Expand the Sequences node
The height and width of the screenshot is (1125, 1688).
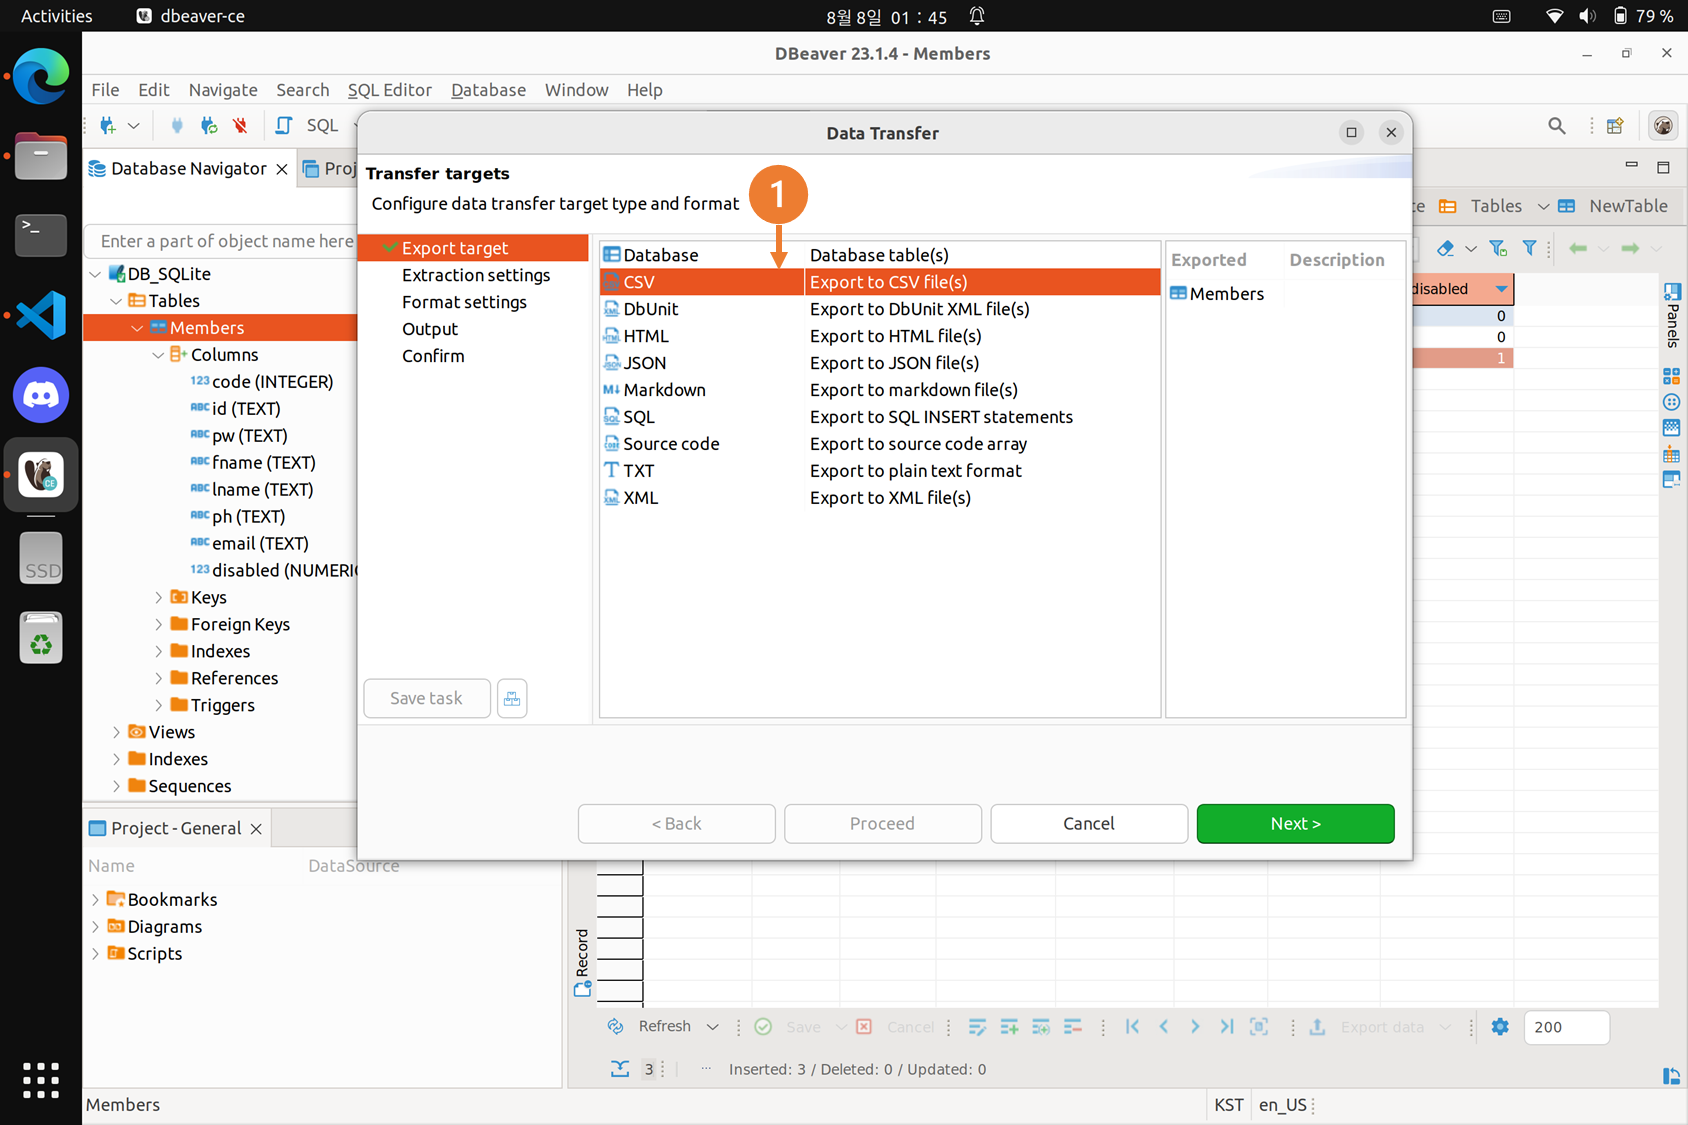(x=116, y=786)
